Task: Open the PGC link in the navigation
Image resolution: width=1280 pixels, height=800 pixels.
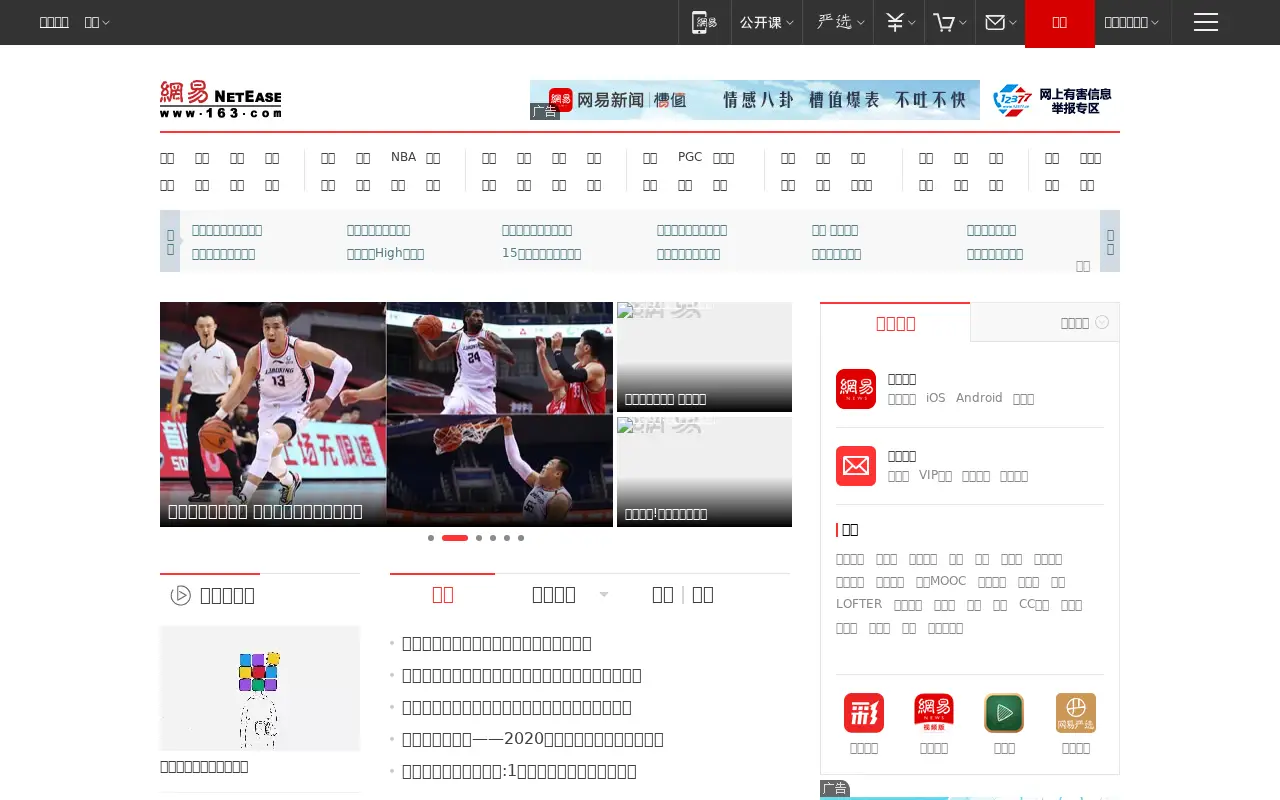Action: [x=690, y=157]
